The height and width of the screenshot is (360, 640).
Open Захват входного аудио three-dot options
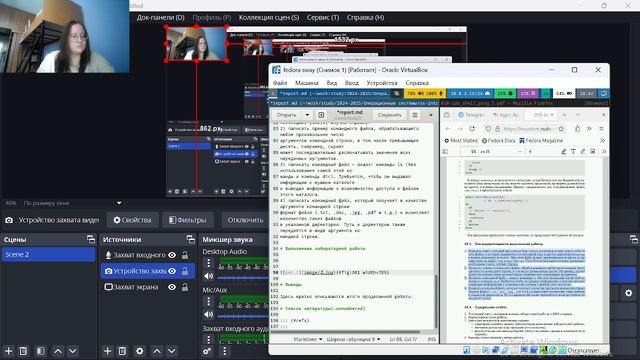pos(209,339)
